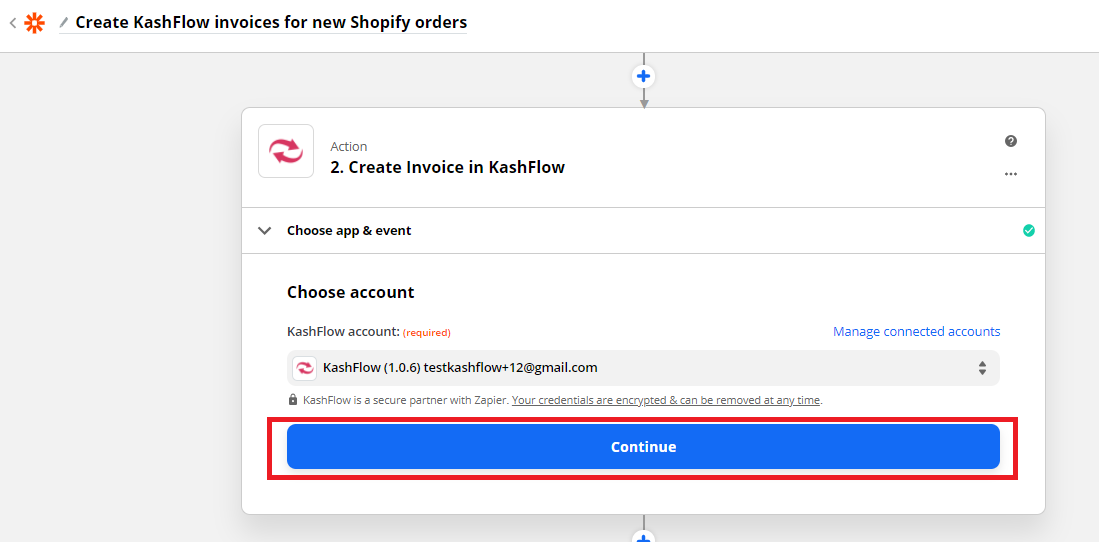Open the KashFlow account dropdown
This screenshot has width=1099, height=542.
pos(640,368)
